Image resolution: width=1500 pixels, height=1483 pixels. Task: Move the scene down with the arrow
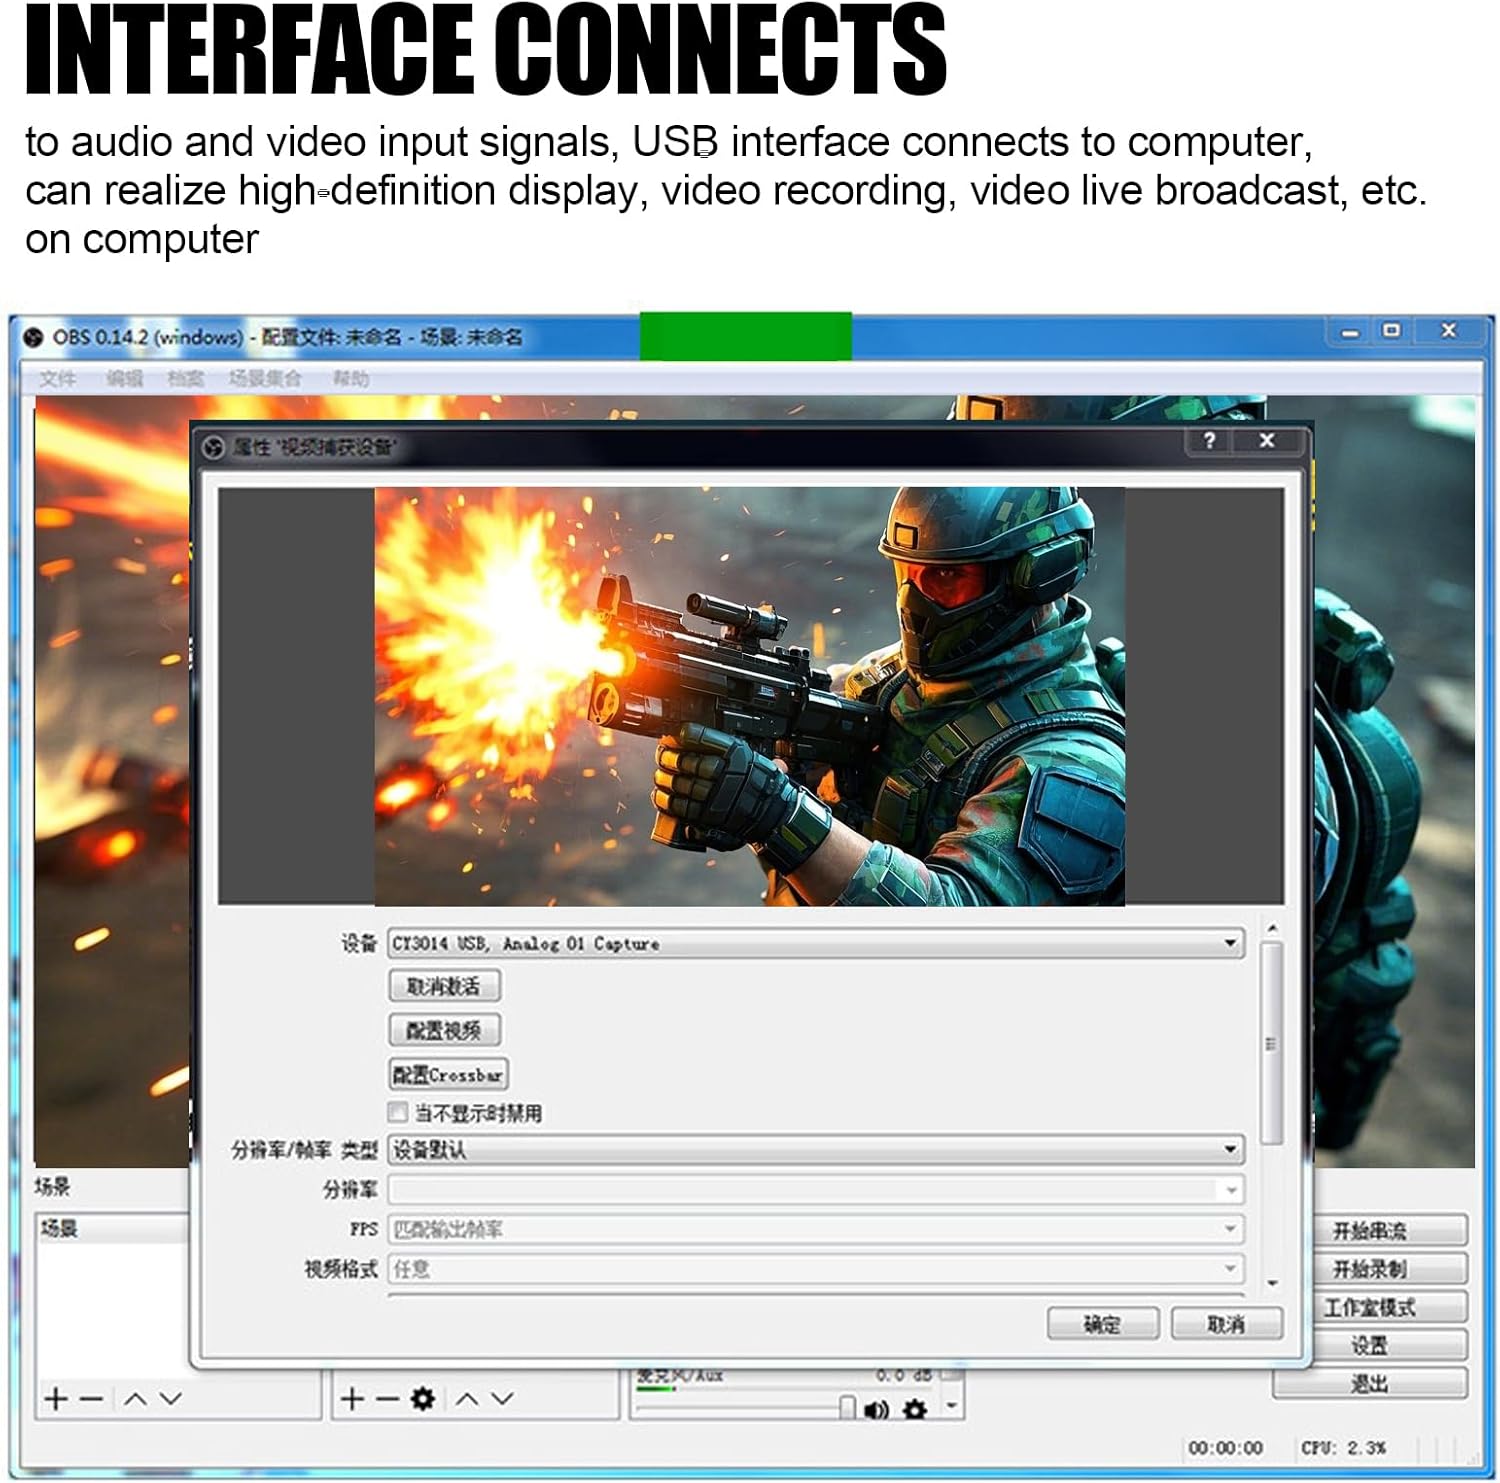tap(171, 1399)
